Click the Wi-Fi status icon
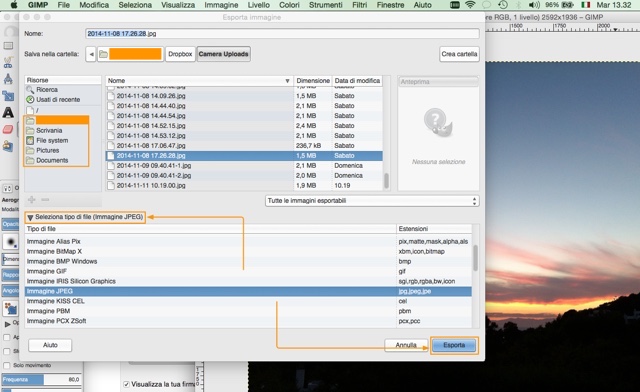Viewport: 640px width, 392px height. 470,5
